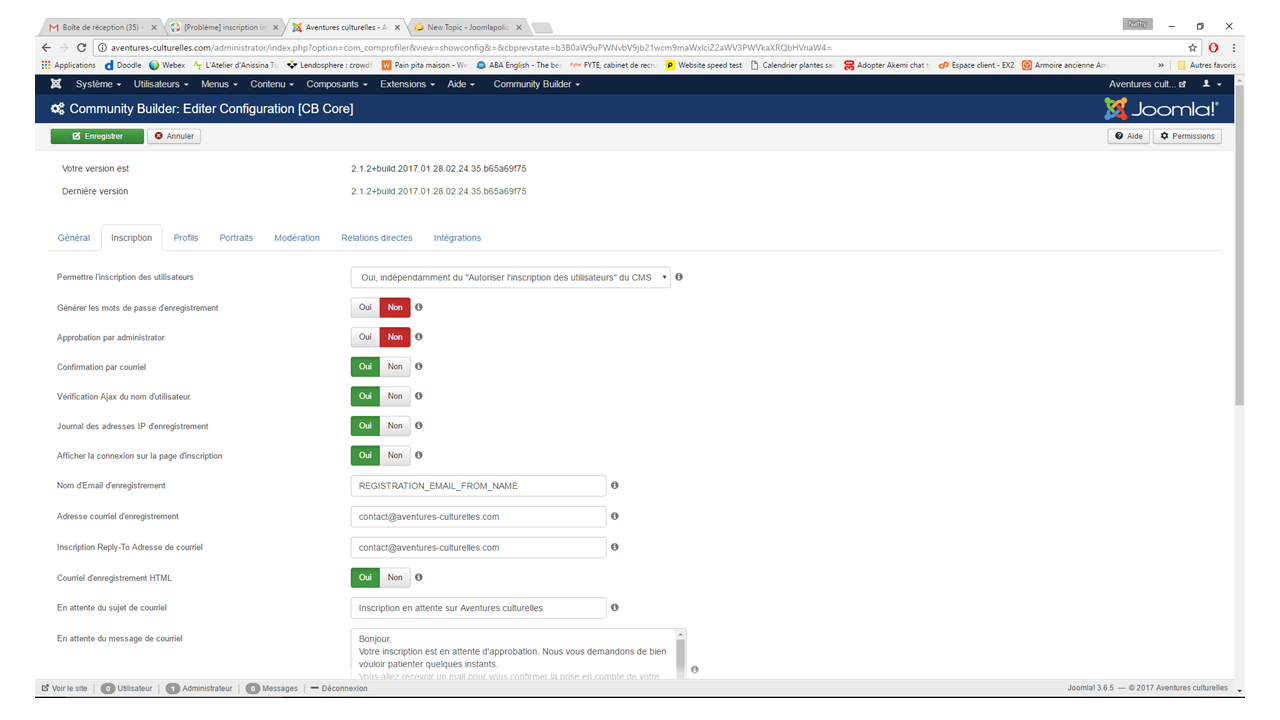
Task: Click info icon for Adresse courriel d'enregistrement
Action: click(615, 516)
